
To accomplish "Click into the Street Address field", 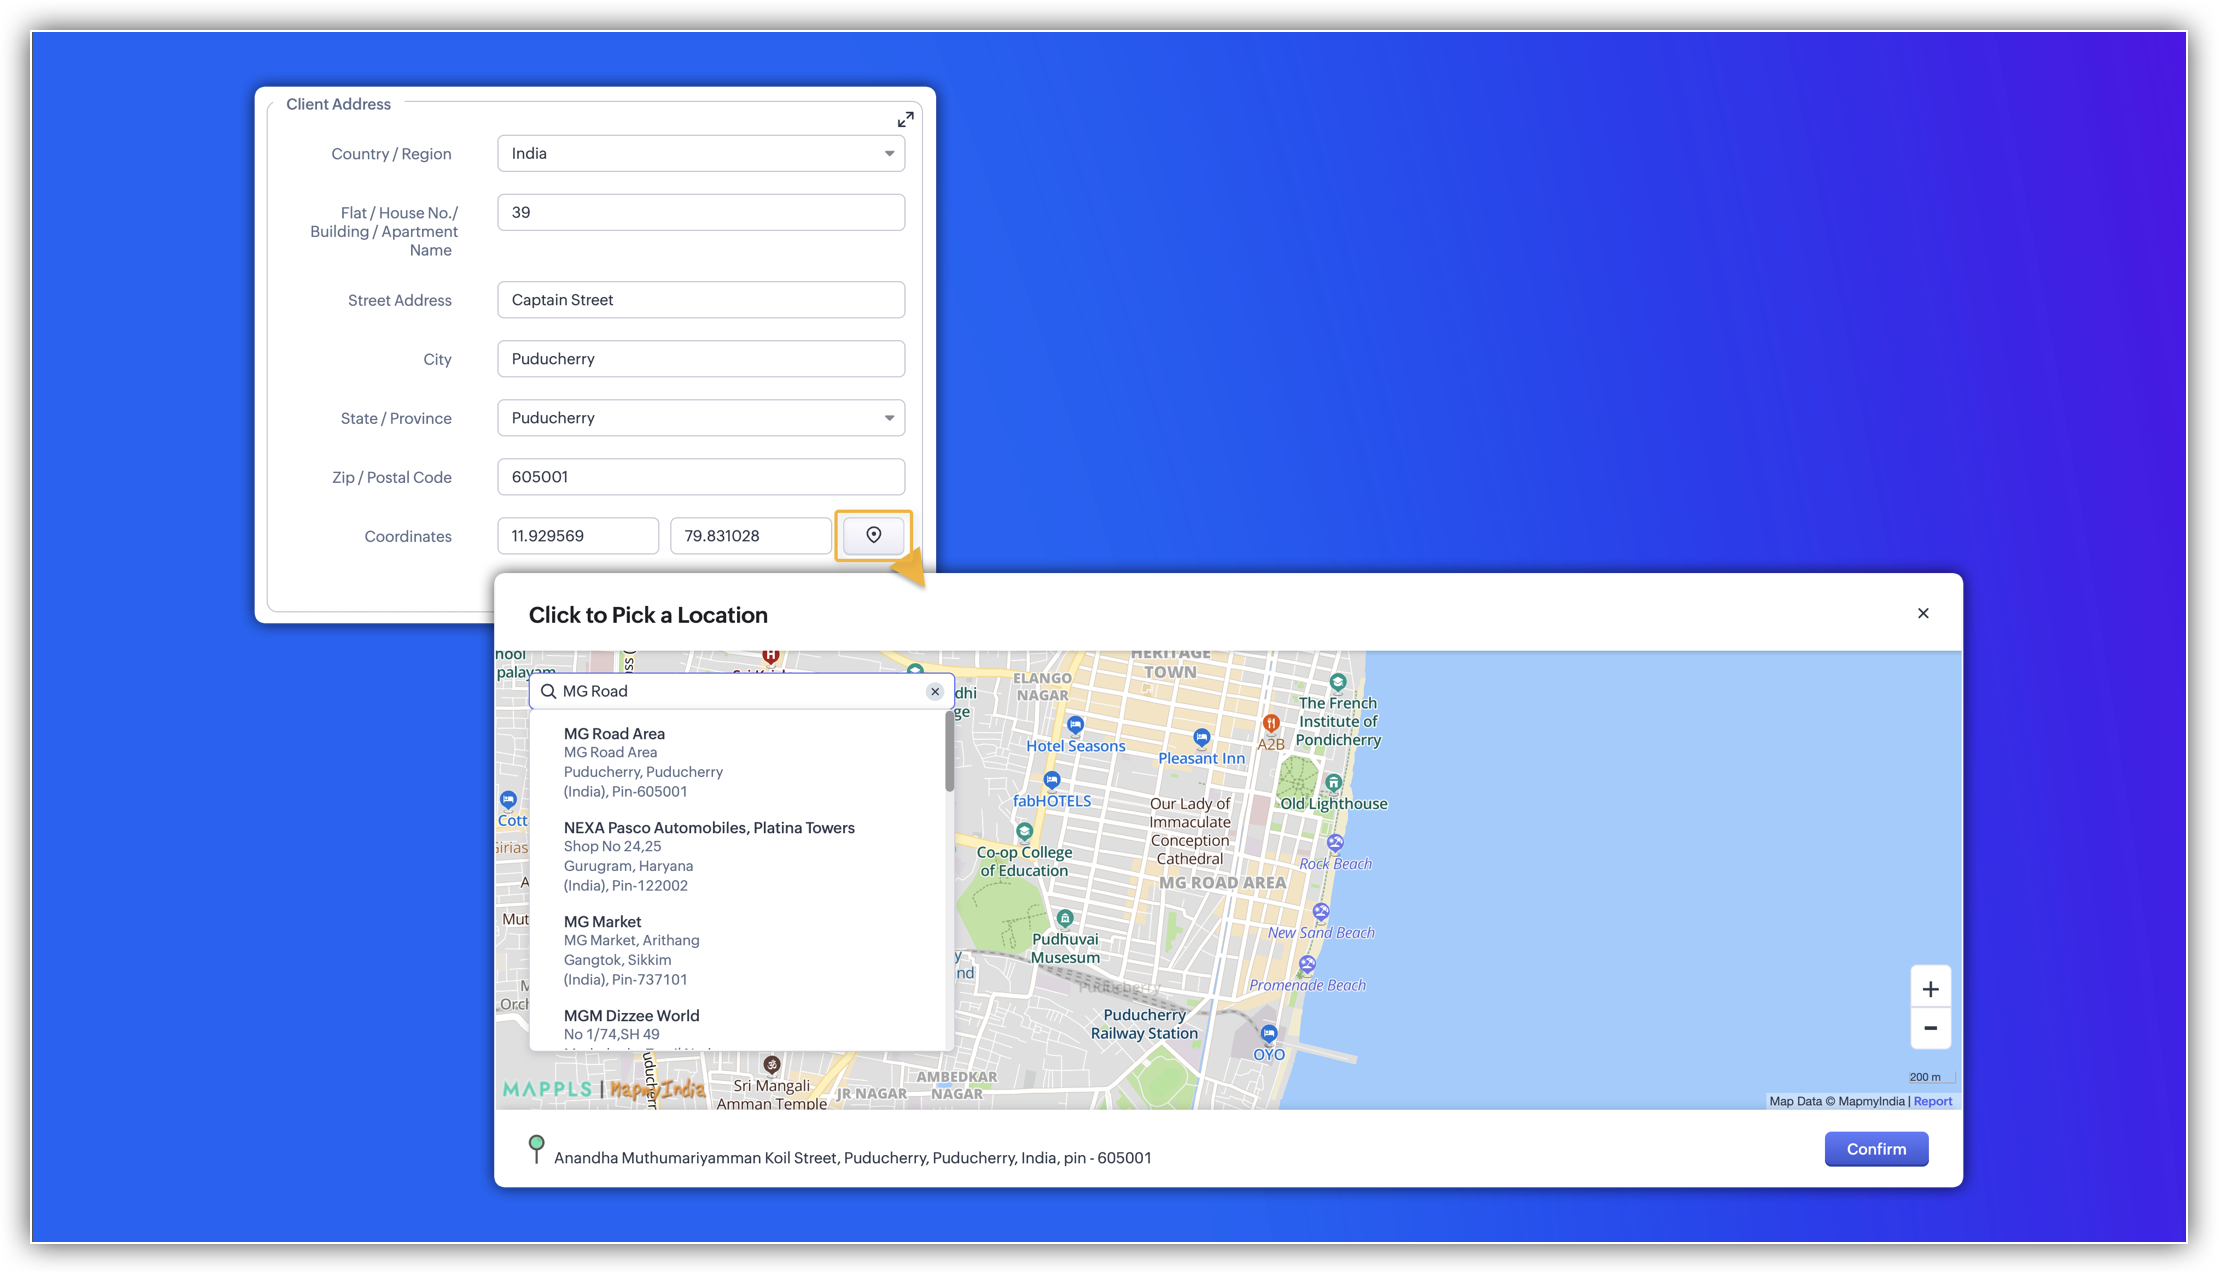I will click(700, 300).
